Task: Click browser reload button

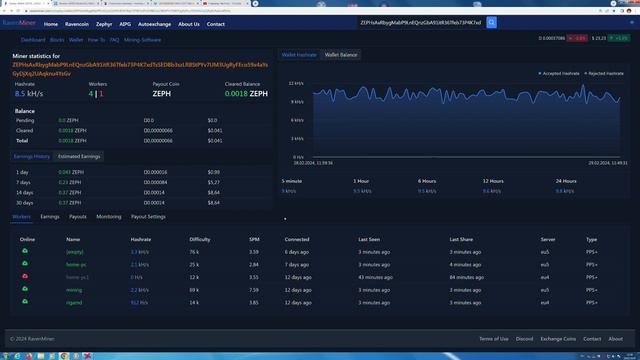Action: click(x=18, y=11)
